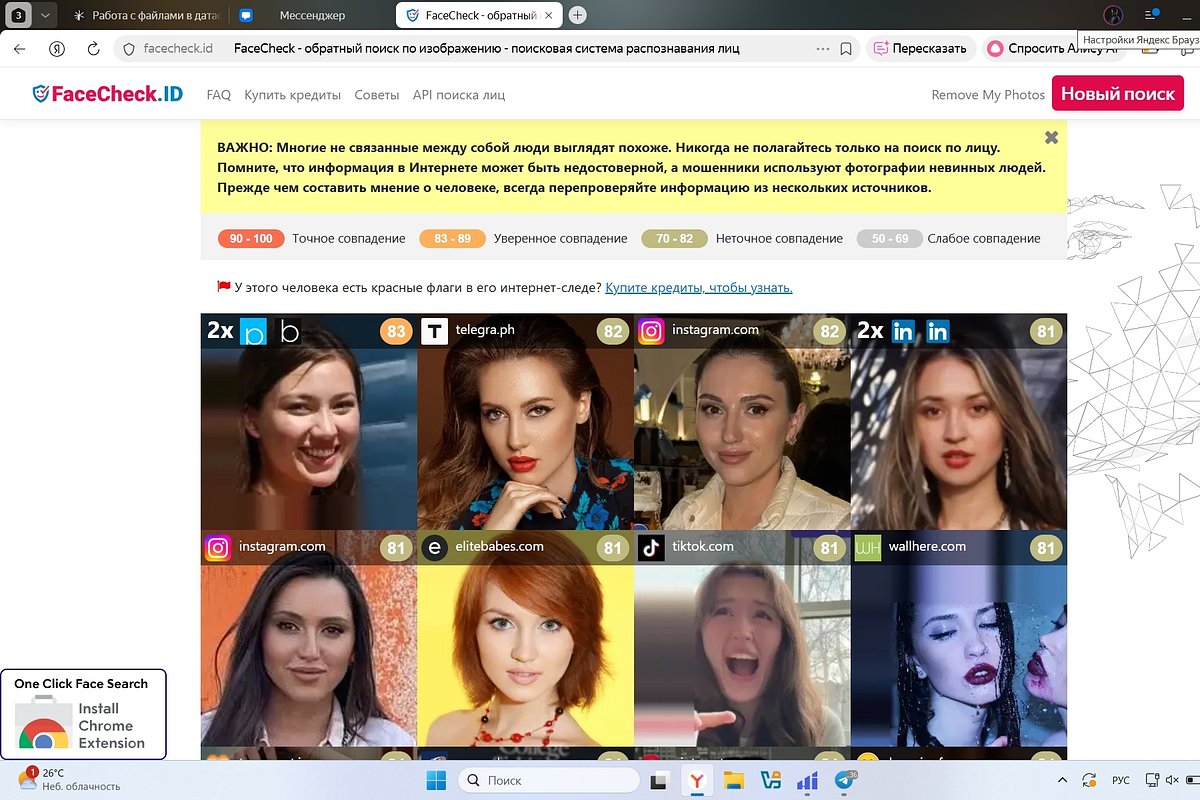
Task: Click the telegra.ph source label
Action: [x=485, y=330]
